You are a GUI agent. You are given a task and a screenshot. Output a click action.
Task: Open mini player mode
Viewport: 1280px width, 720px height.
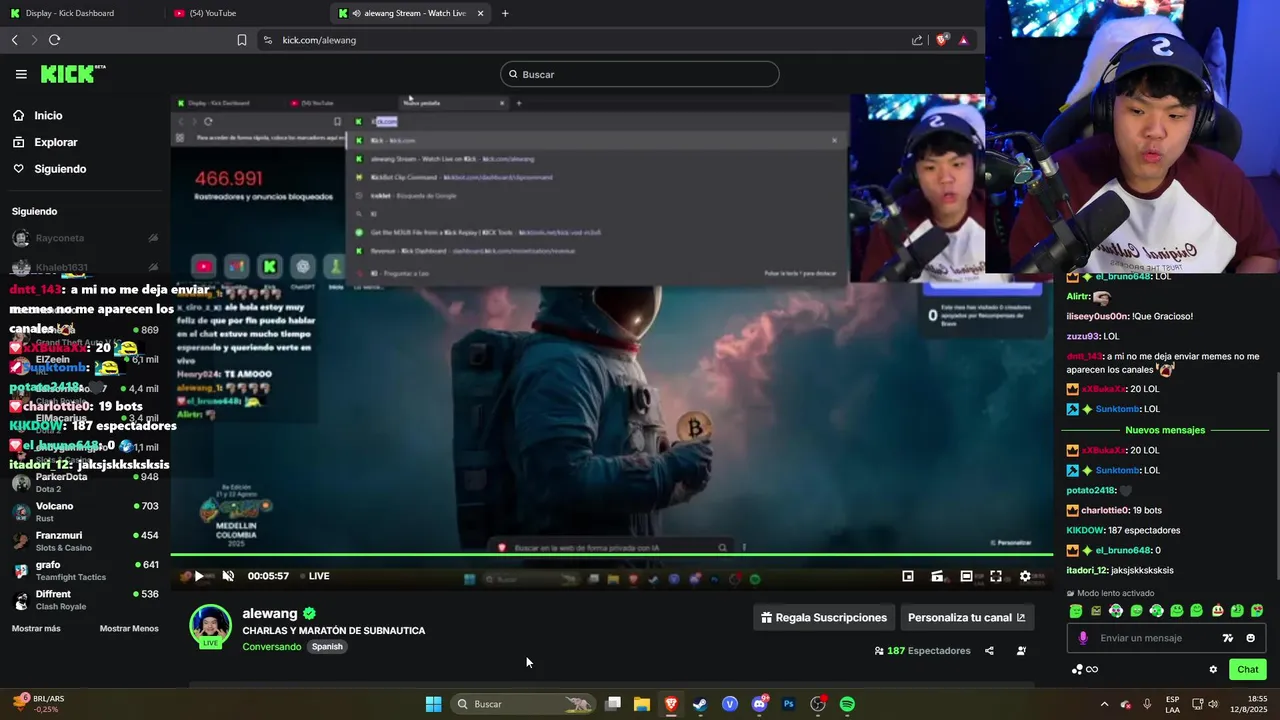point(908,576)
